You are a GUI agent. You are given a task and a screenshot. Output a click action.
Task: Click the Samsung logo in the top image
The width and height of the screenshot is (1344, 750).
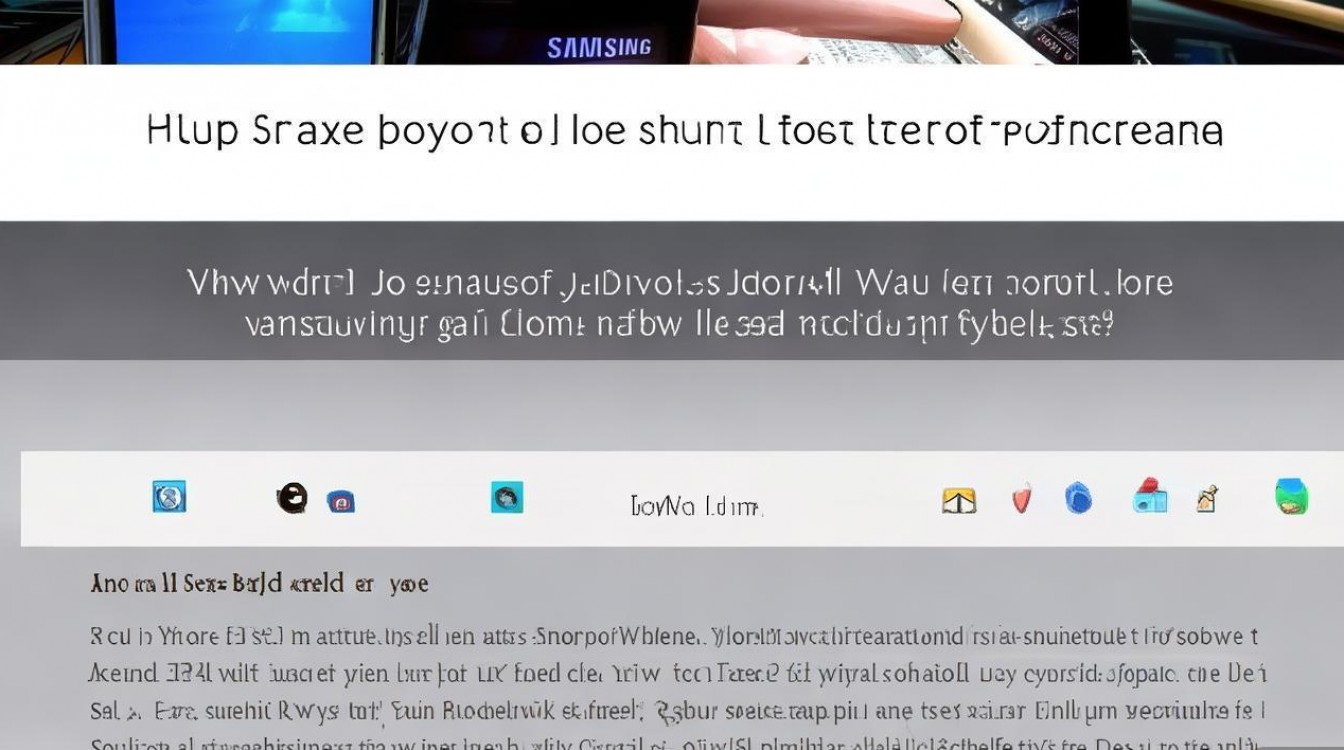coord(599,47)
